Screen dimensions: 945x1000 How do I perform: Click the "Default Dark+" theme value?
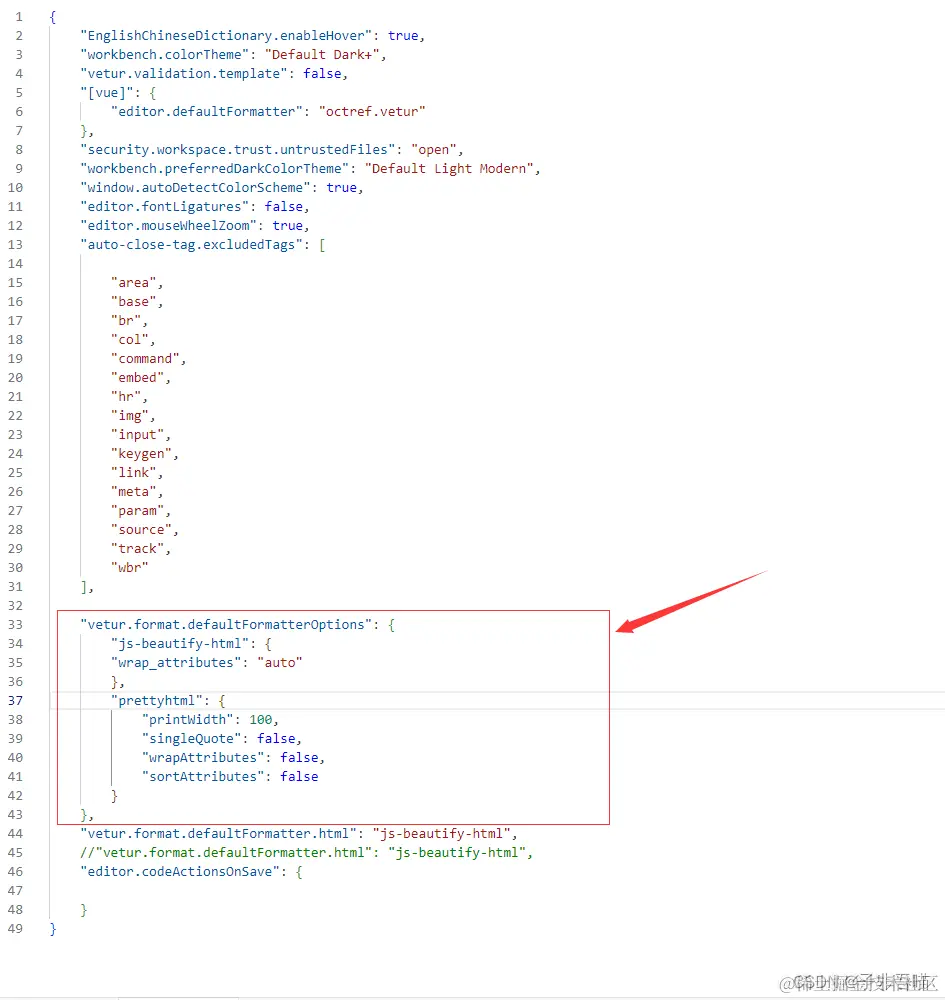[322, 55]
